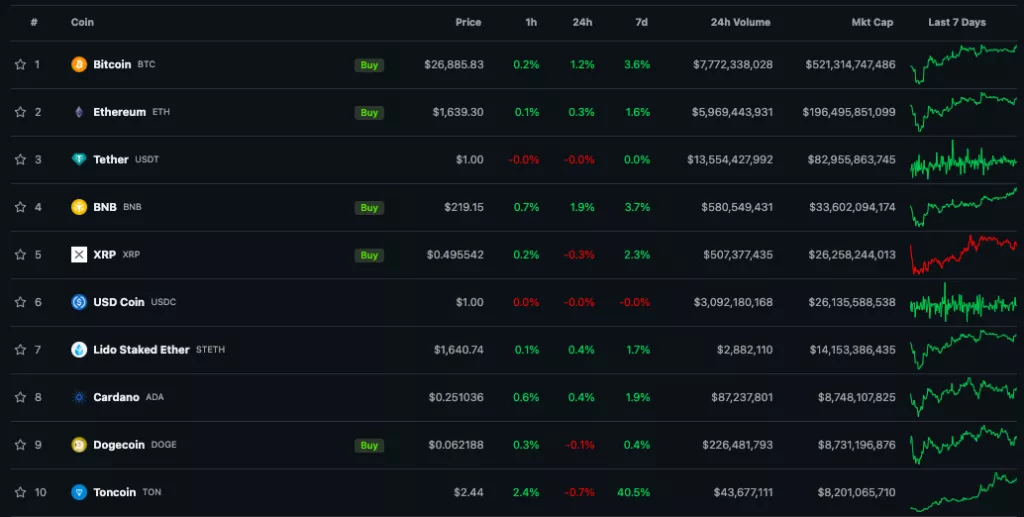
Task: Click the Bitcoin price $26,885.83
Action: pyautogui.click(x=454, y=65)
